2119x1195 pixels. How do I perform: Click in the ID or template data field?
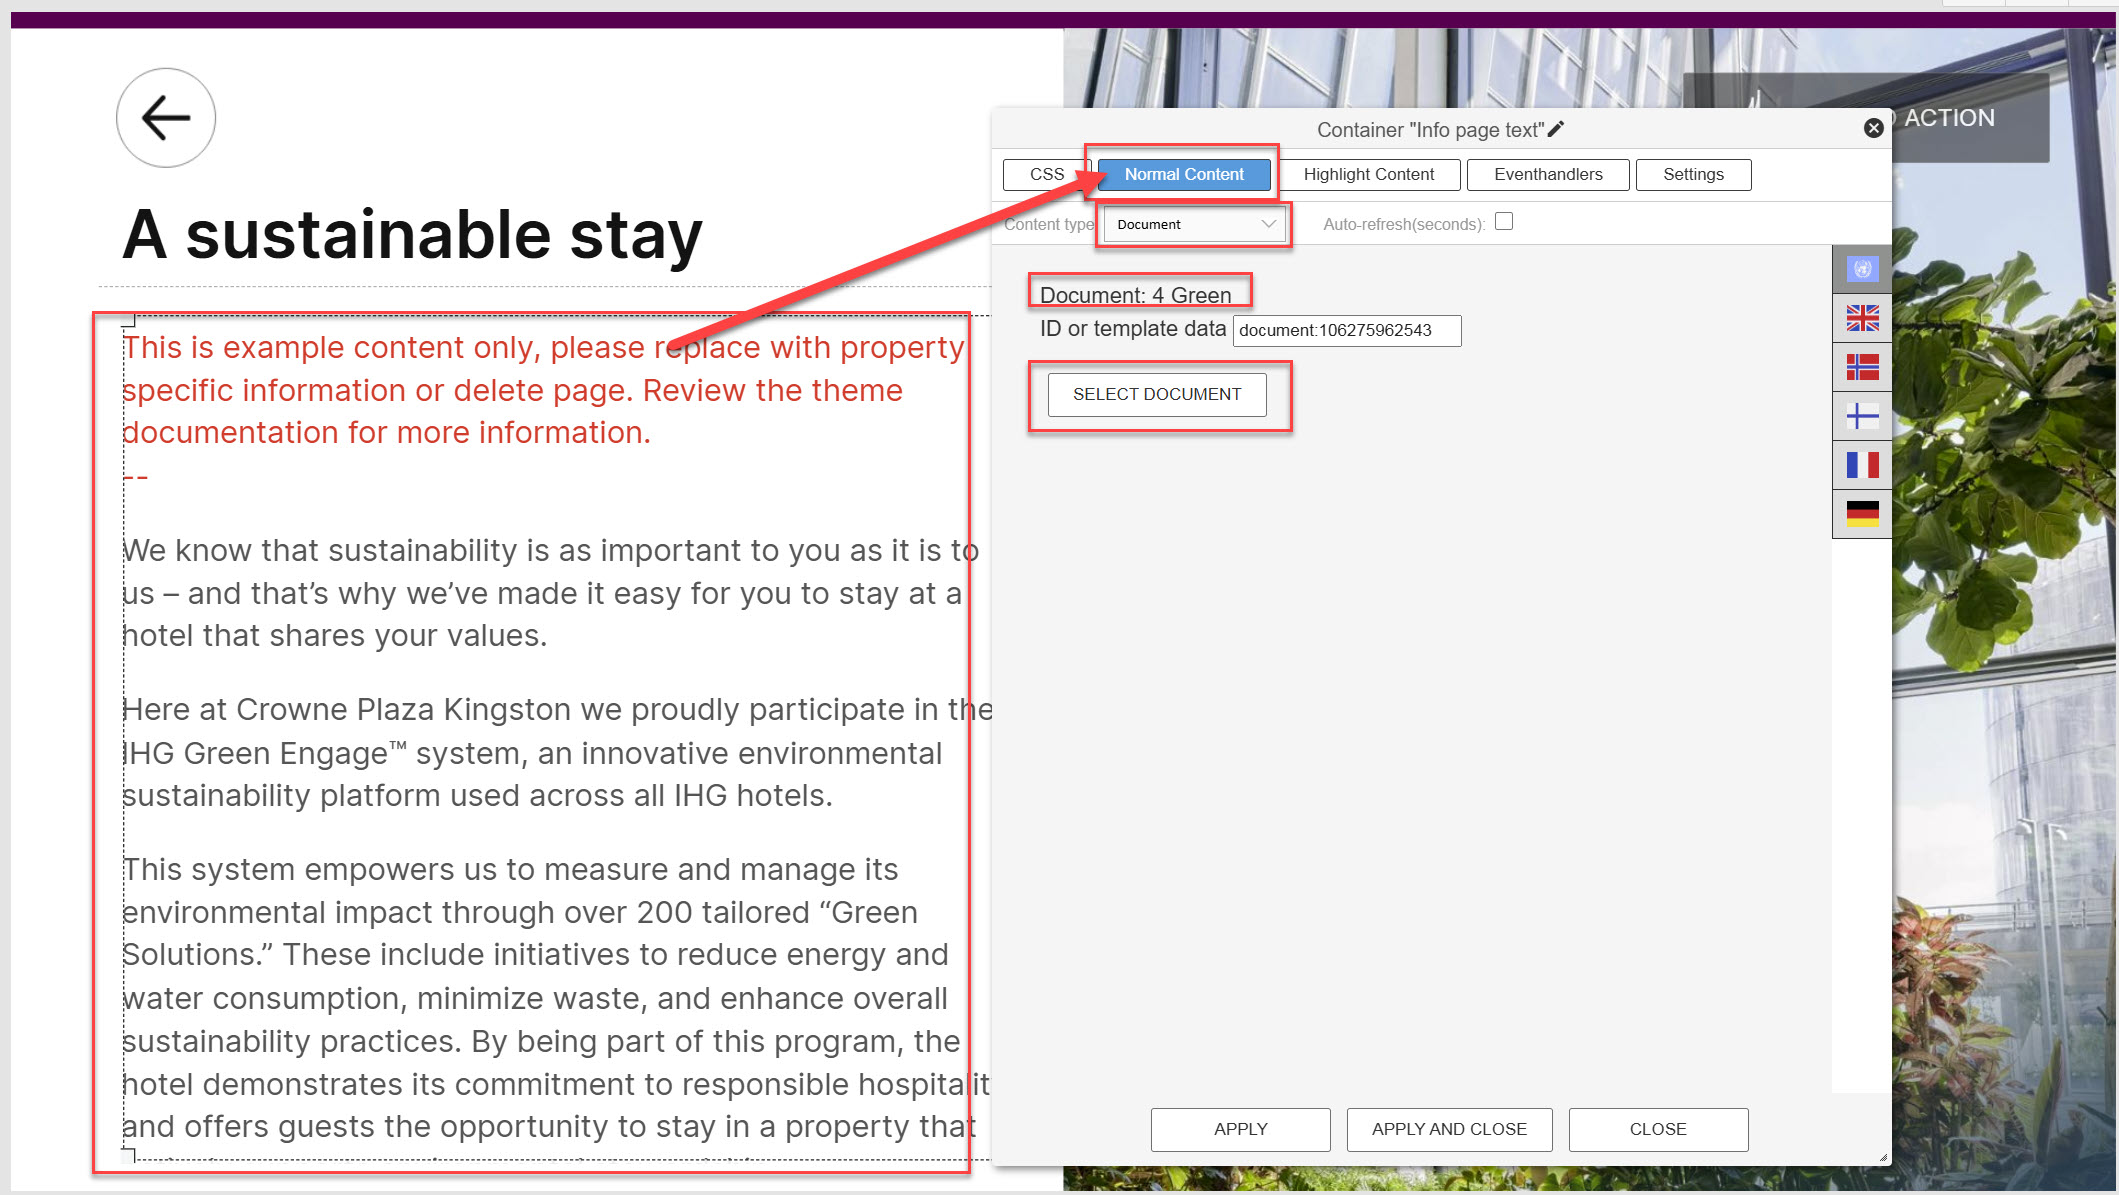1346,331
